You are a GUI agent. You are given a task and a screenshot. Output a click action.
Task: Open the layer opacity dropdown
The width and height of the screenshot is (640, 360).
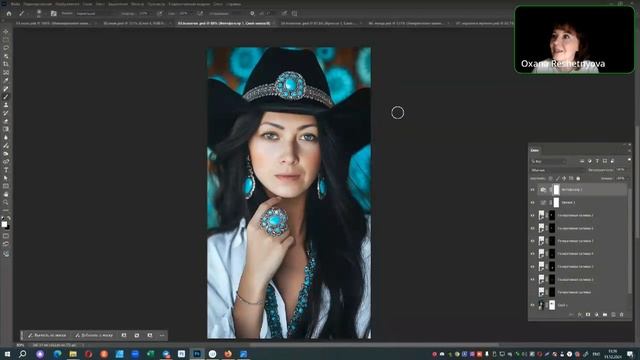621,170
